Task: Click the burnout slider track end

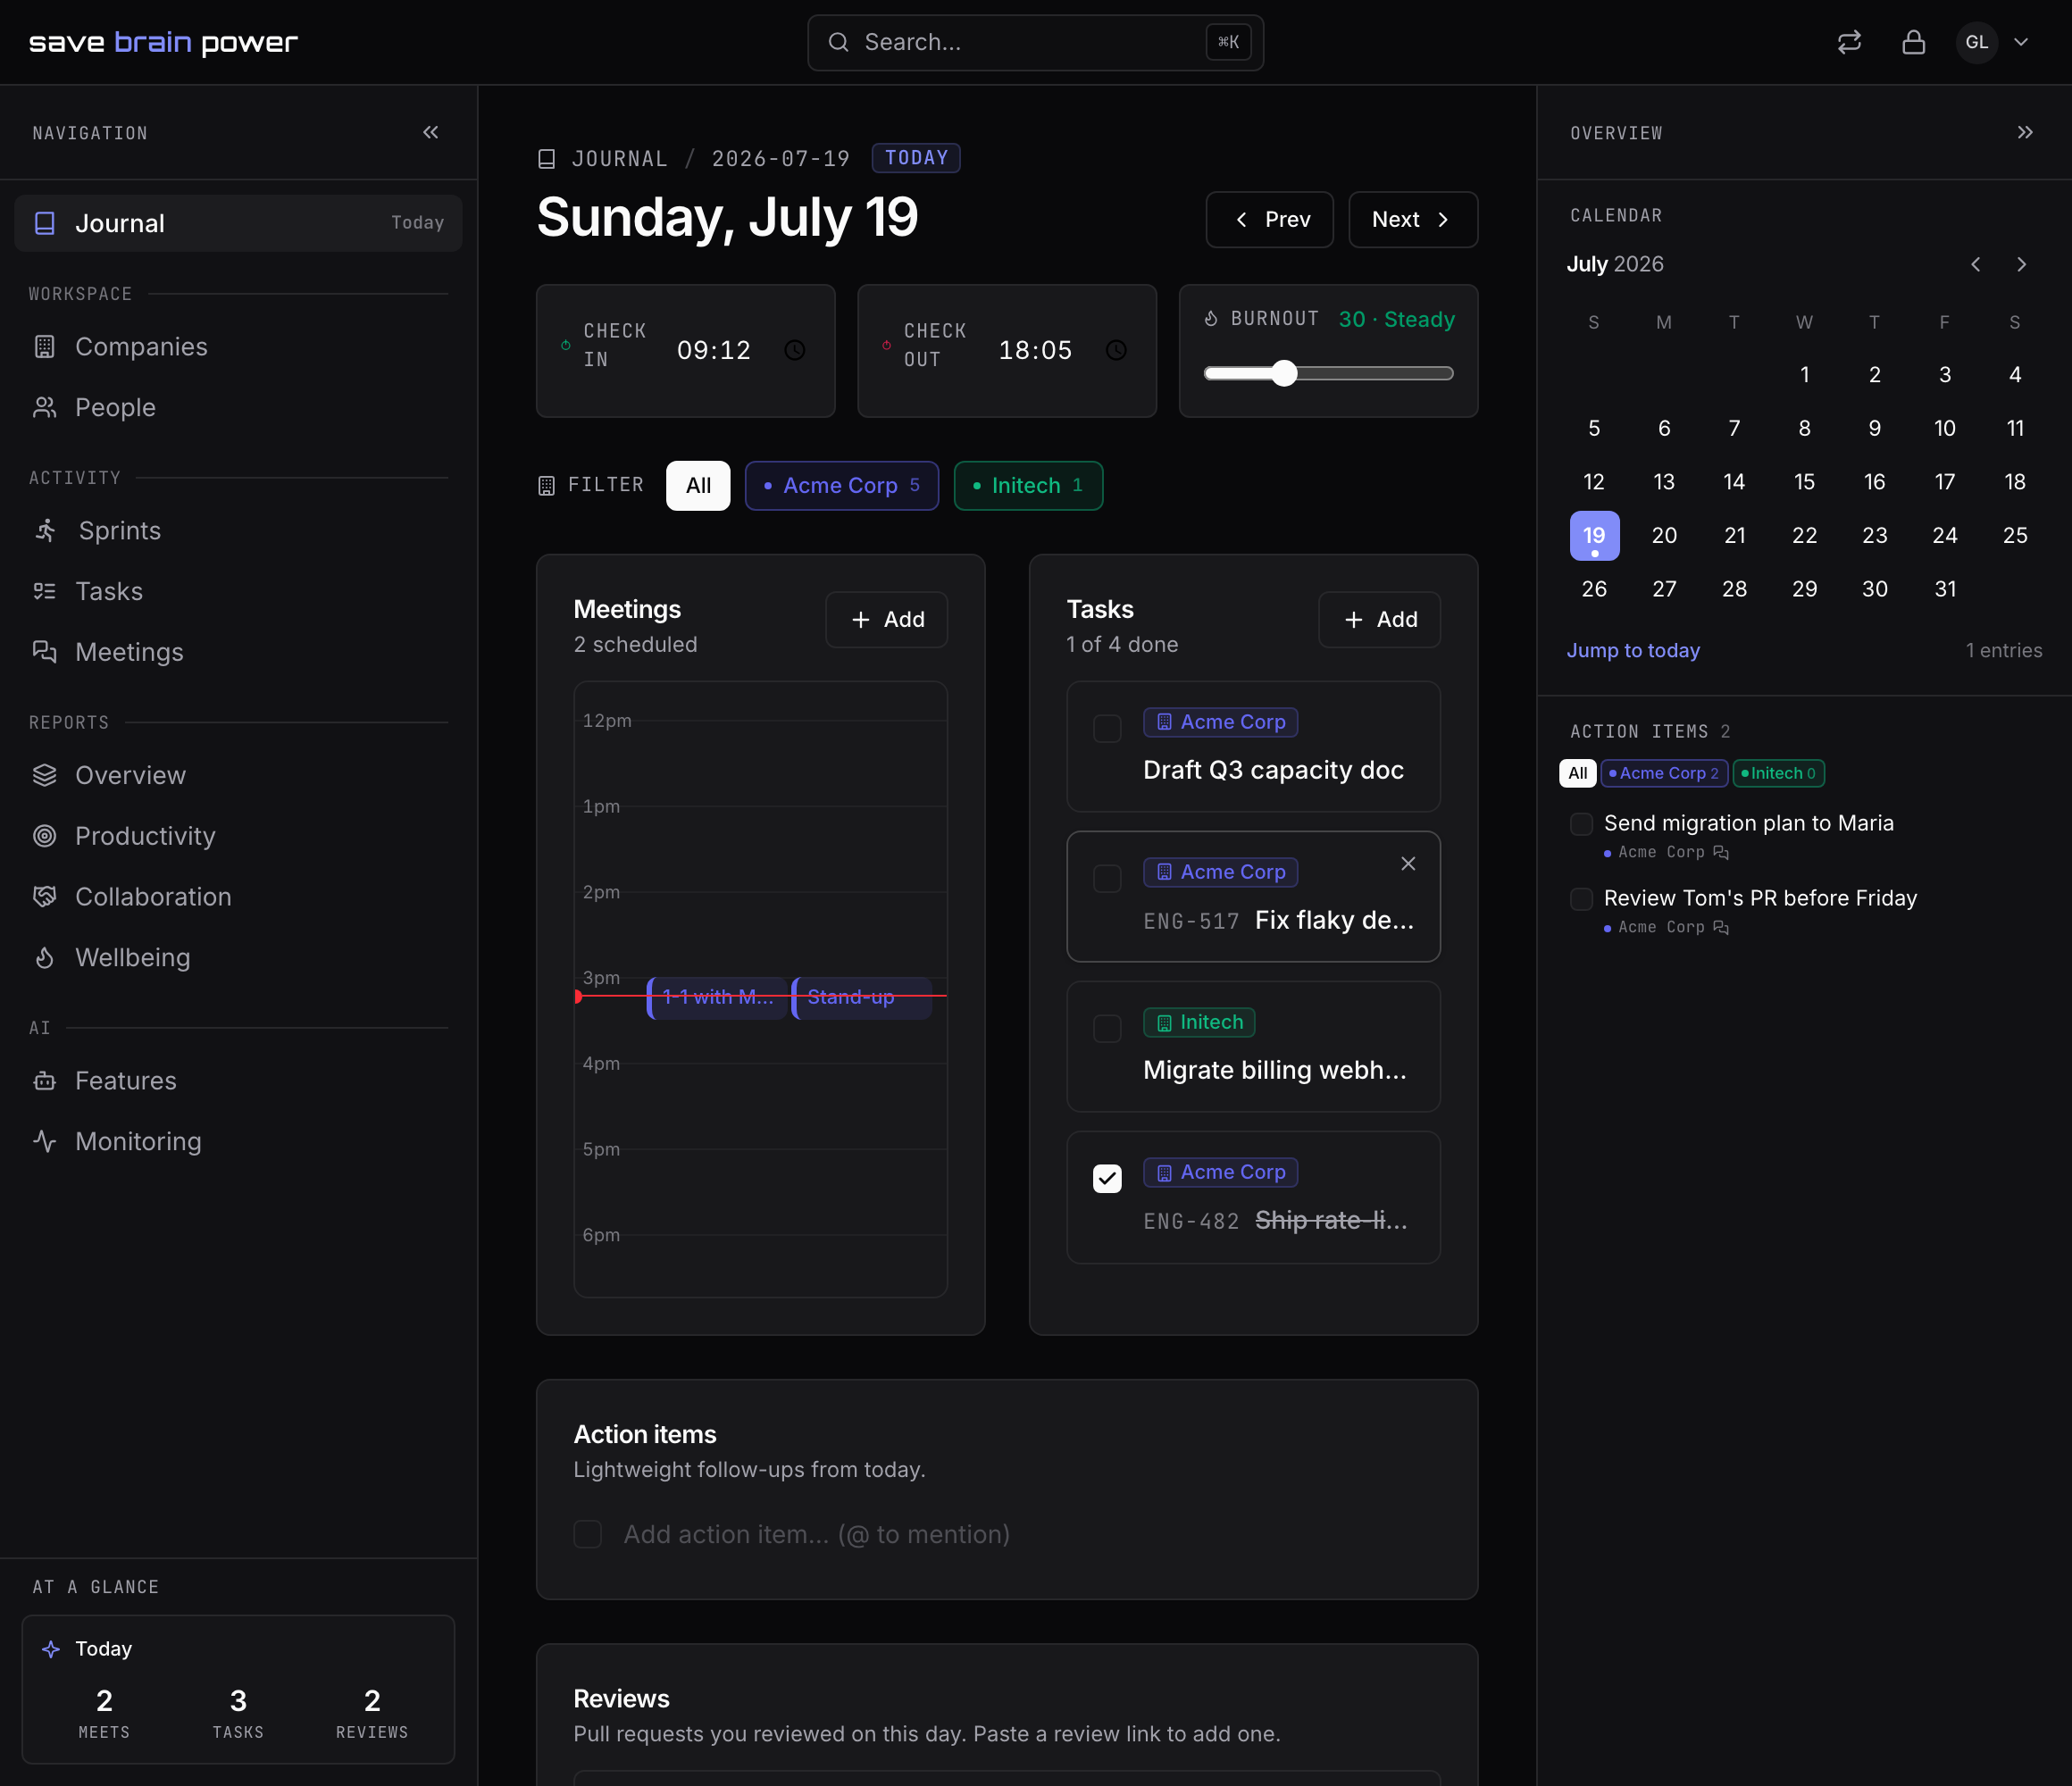Action: click(x=1446, y=373)
